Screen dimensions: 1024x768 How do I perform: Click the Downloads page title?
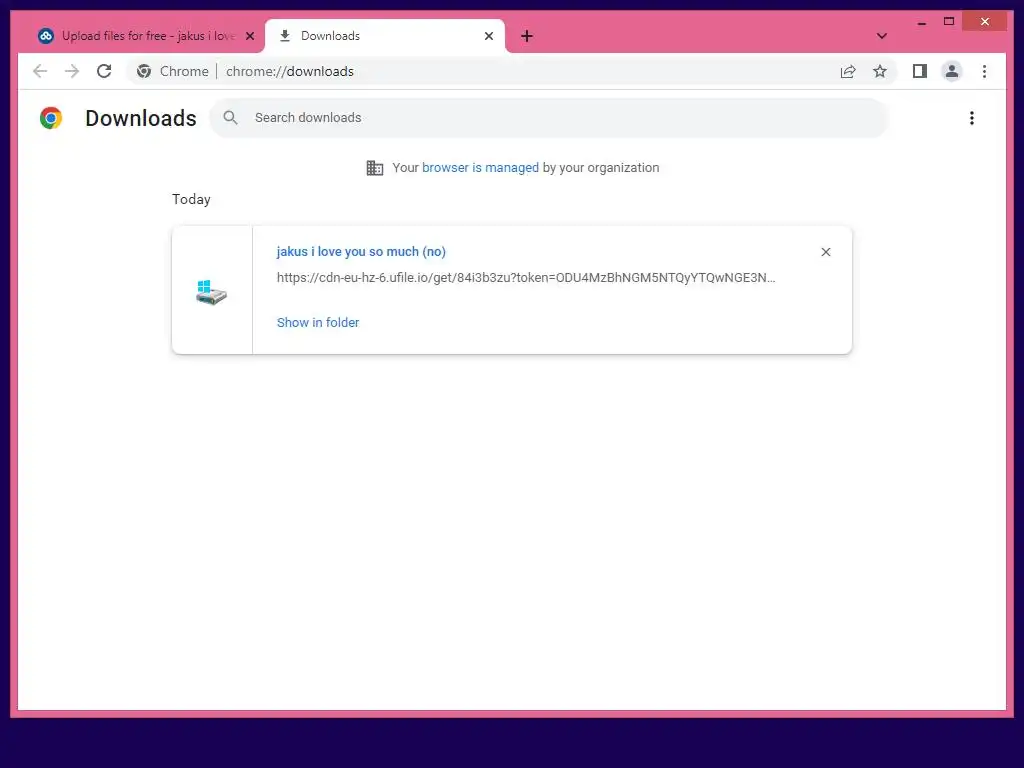click(x=141, y=118)
